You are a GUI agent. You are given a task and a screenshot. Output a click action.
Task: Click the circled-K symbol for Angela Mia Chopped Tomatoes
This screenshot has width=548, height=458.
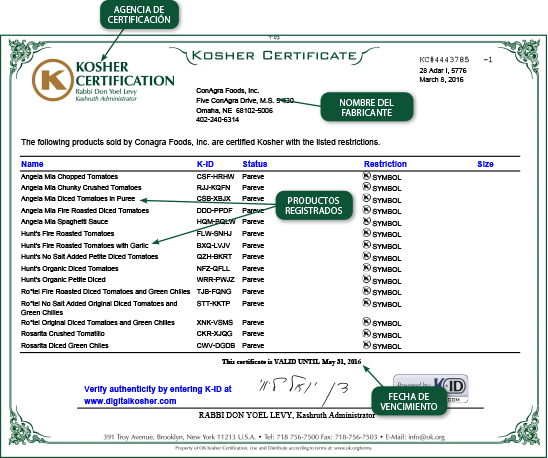366,176
